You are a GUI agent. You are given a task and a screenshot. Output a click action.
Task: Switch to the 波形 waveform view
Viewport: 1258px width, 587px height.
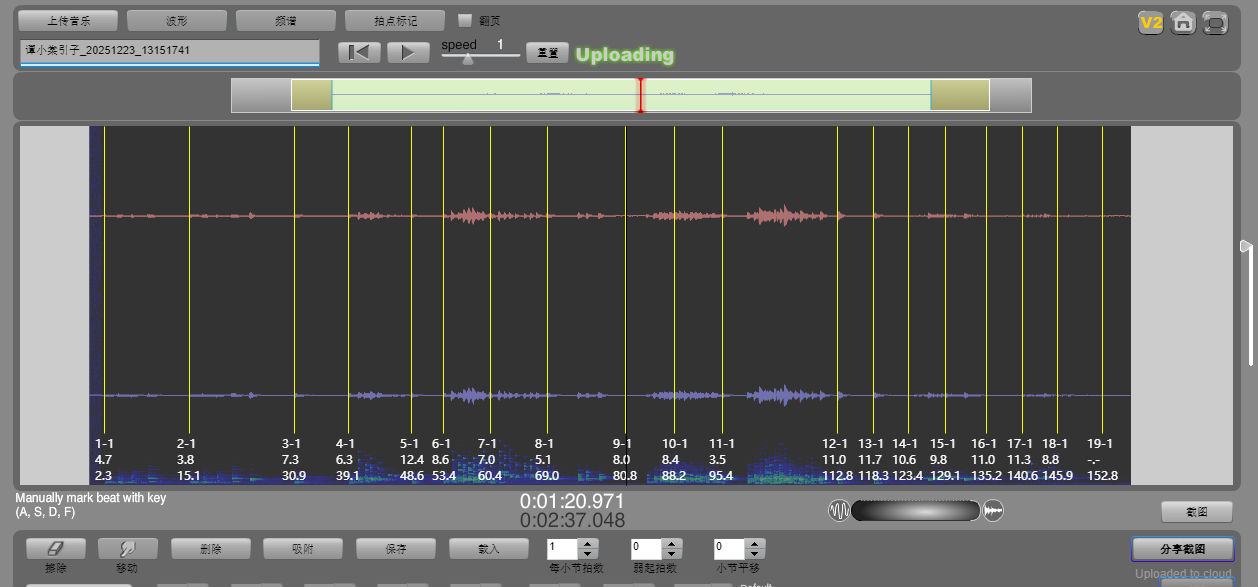pos(177,20)
